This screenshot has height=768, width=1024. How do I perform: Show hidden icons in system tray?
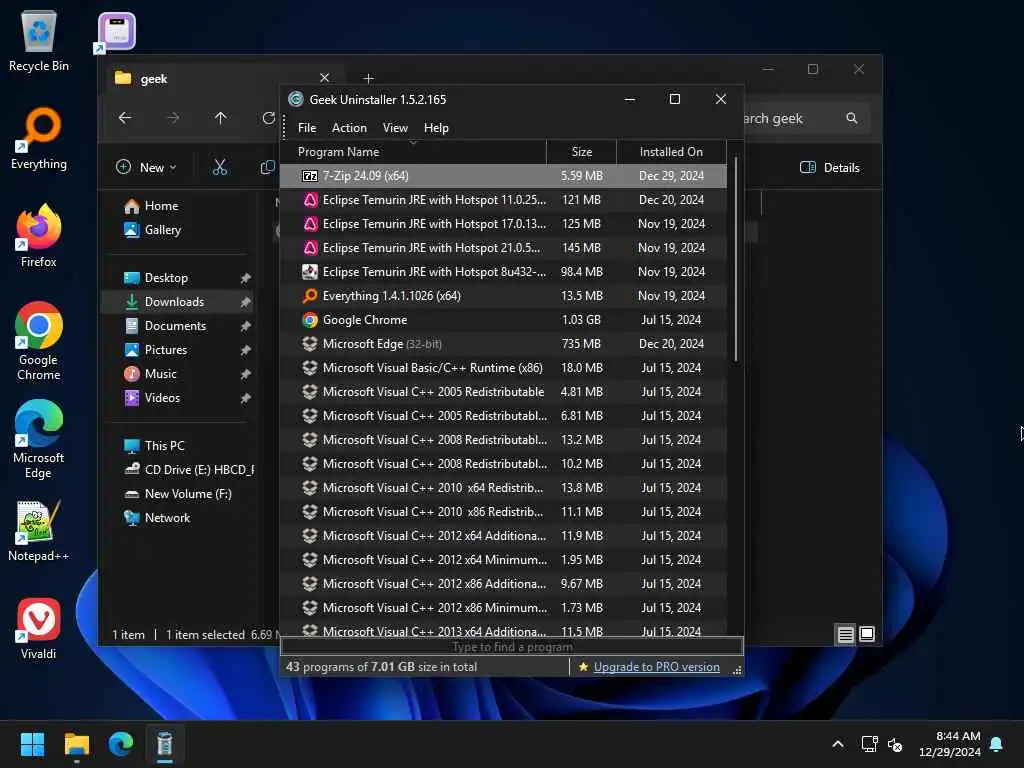click(x=838, y=744)
